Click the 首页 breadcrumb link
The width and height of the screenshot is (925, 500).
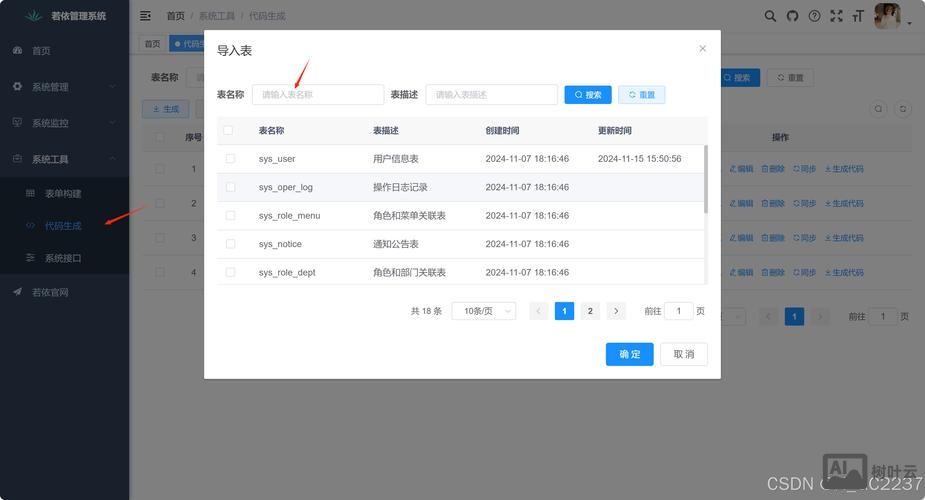[x=175, y=16]
